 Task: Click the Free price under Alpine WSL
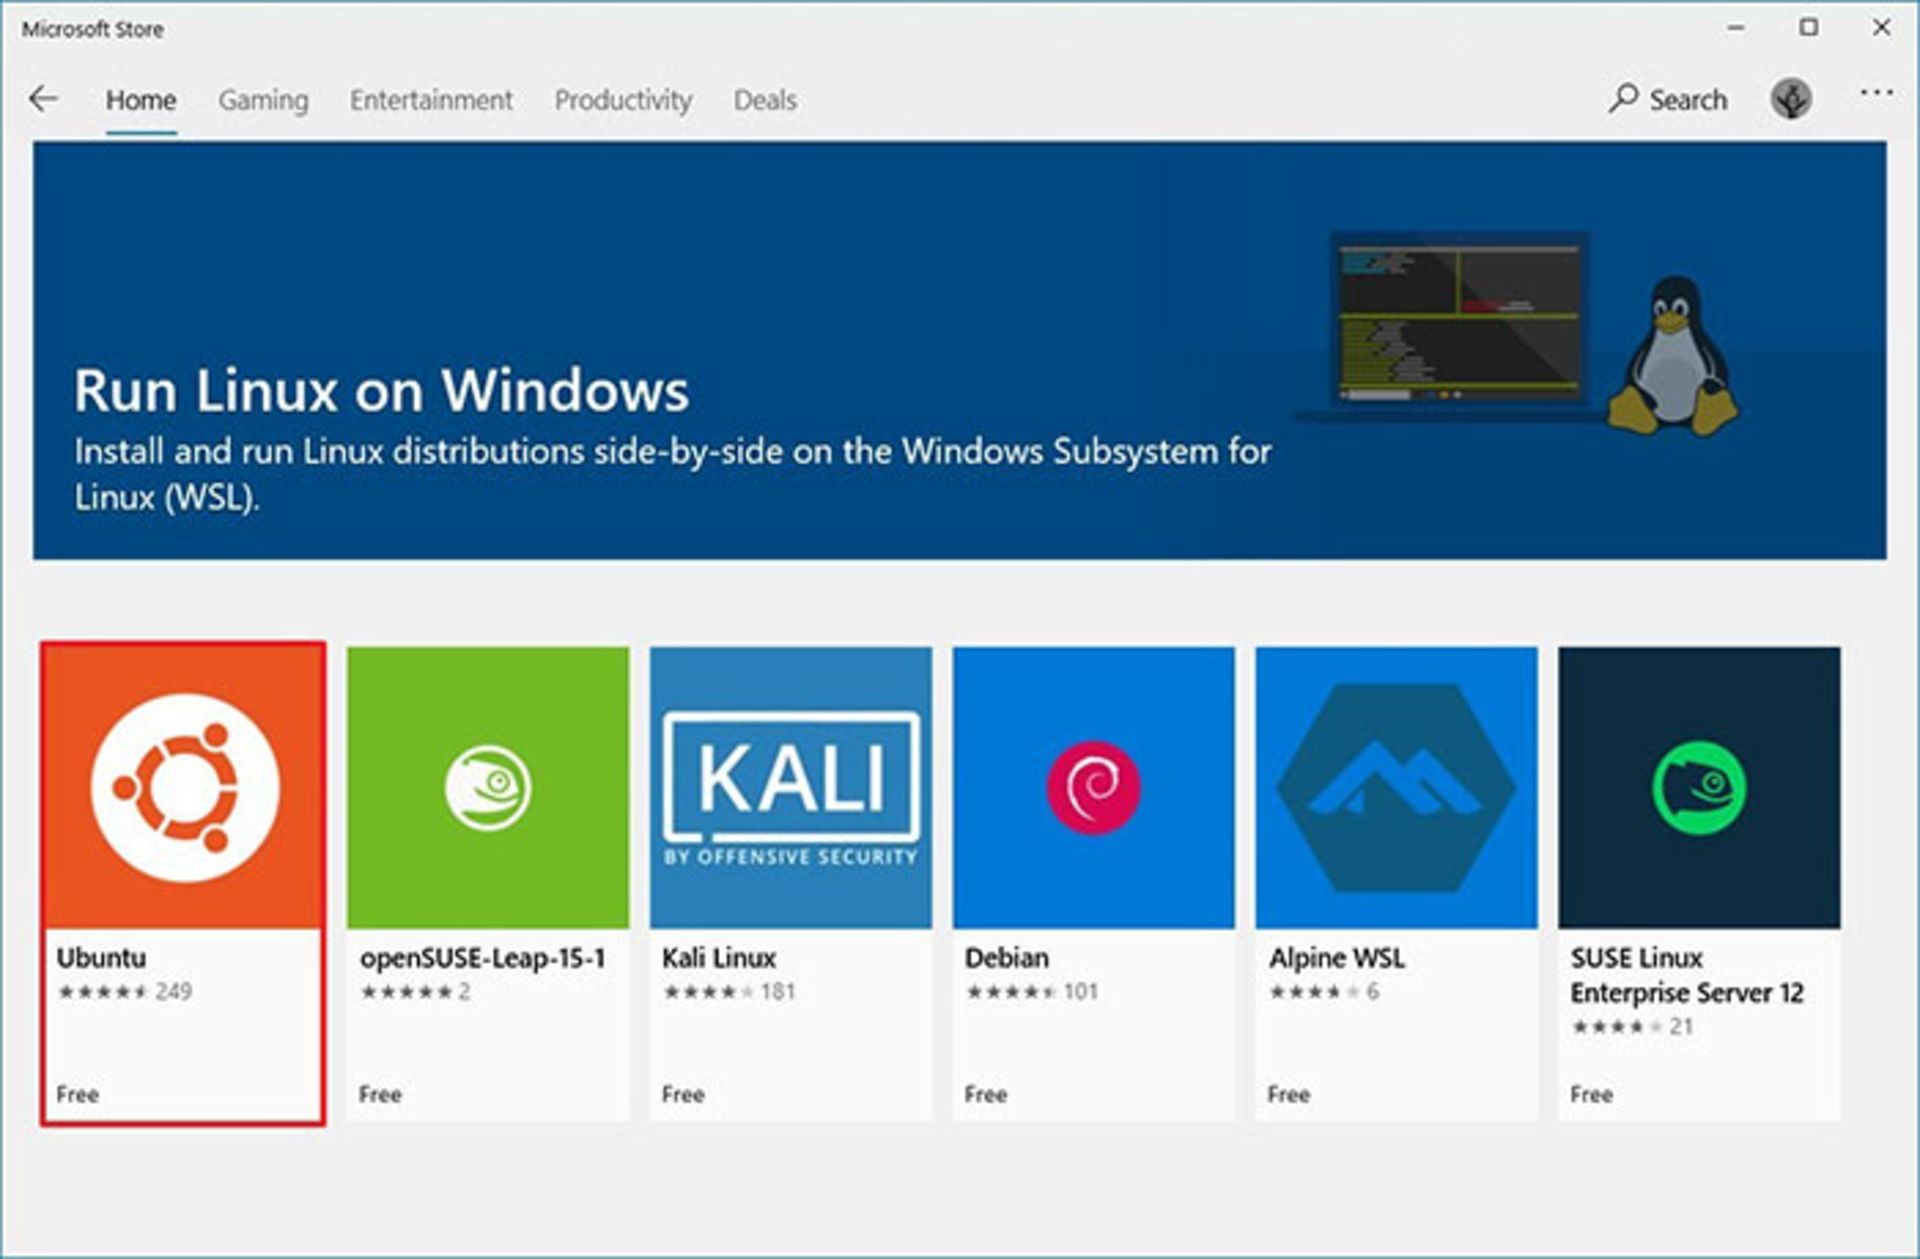pos(1289,1094)
